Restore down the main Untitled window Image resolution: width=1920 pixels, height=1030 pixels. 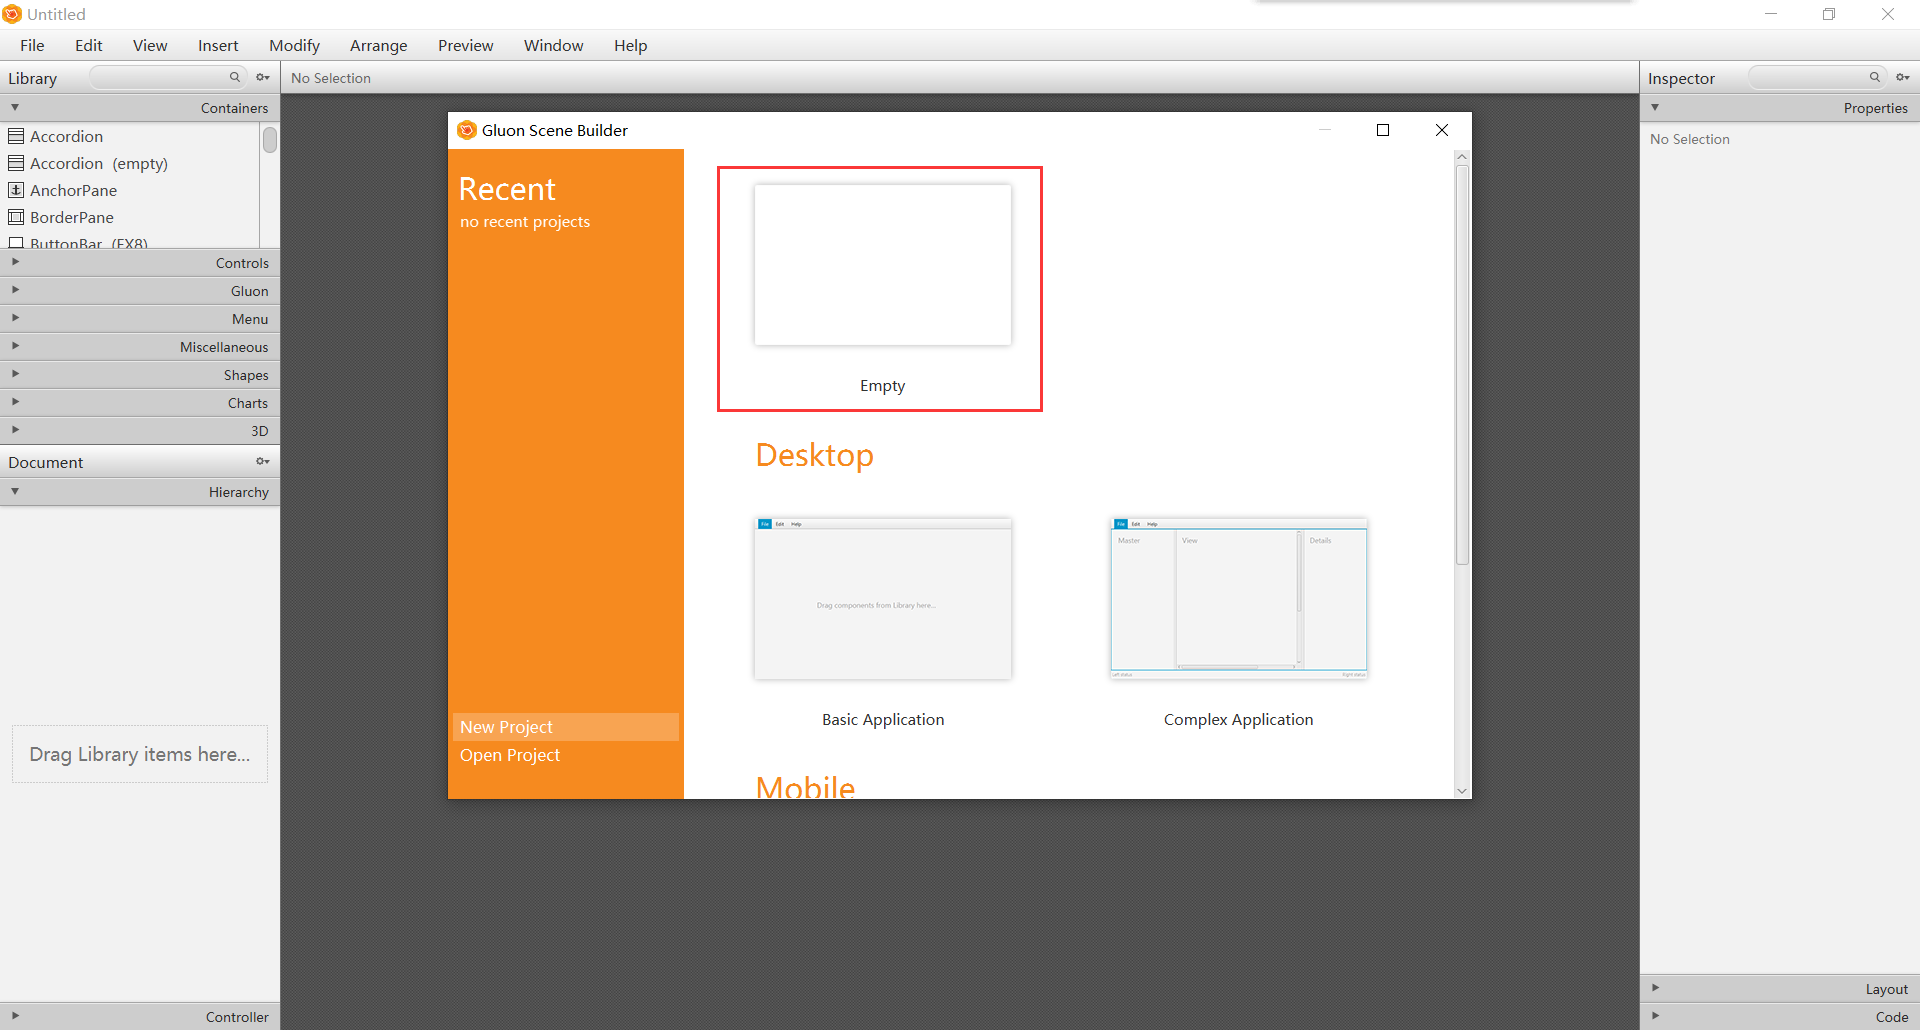click(1829, 14)
